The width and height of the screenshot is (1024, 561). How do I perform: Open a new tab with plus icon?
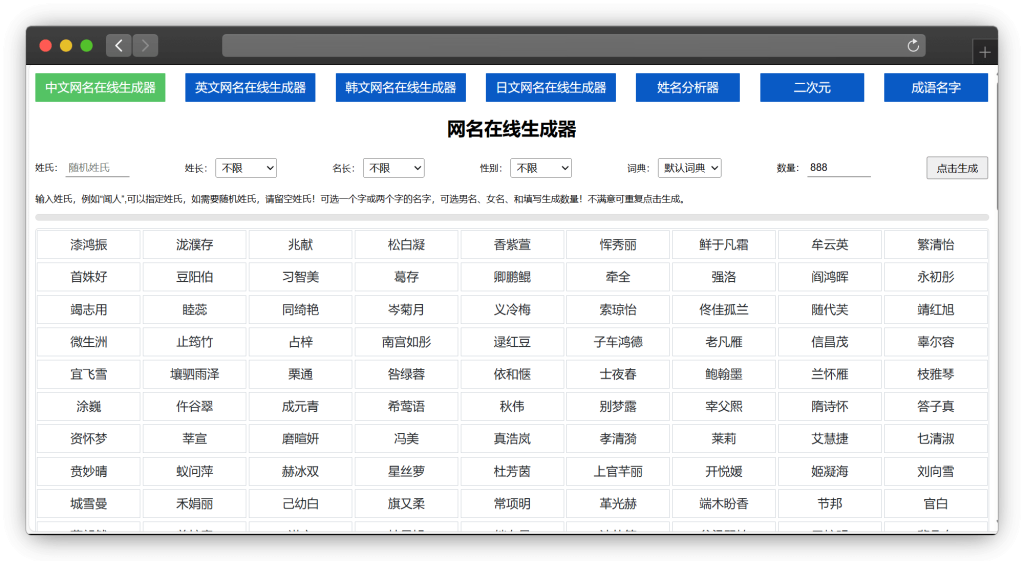(x=985, y=52)
